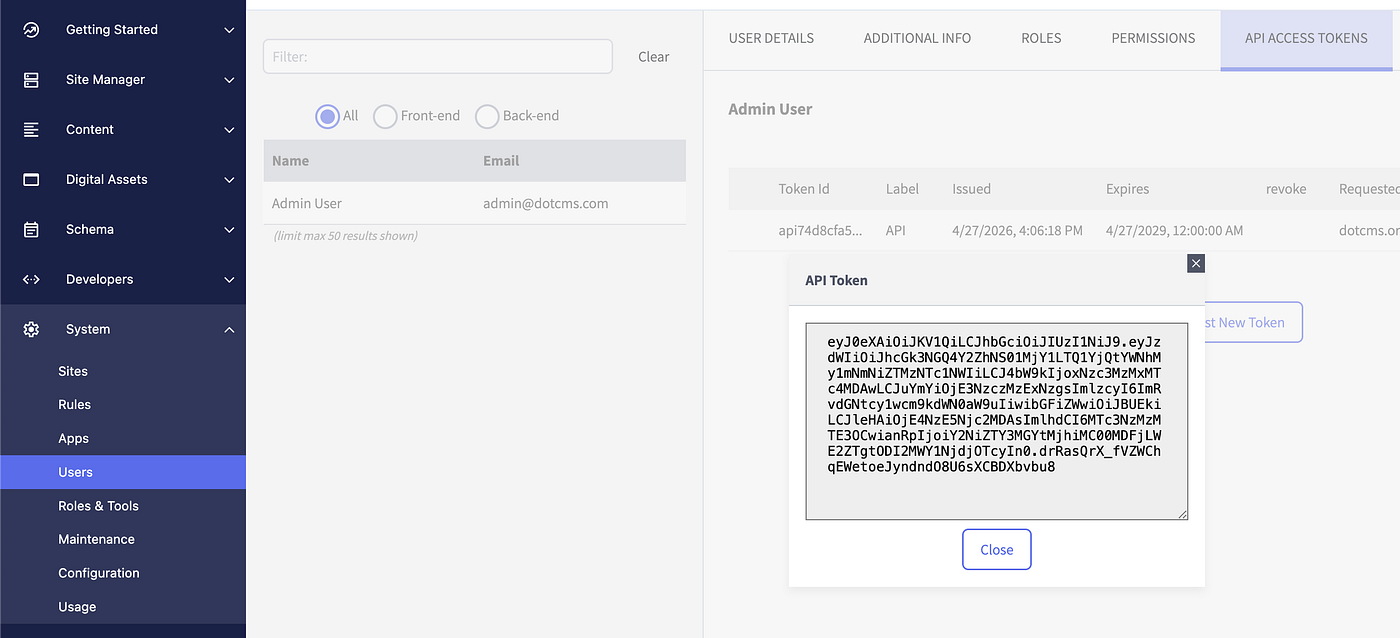Image resolution: width=1400 pixels, height=638 pixels.
Task: Click the Email column header
Action: tap(501, 160)
